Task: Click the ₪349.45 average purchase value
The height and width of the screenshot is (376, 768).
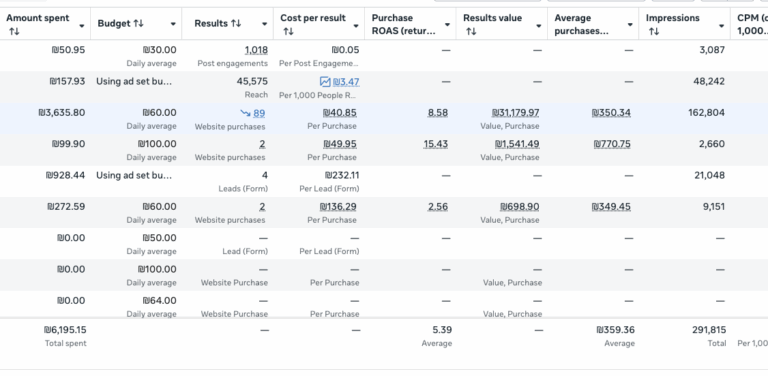Action: [x=611, y=207]
